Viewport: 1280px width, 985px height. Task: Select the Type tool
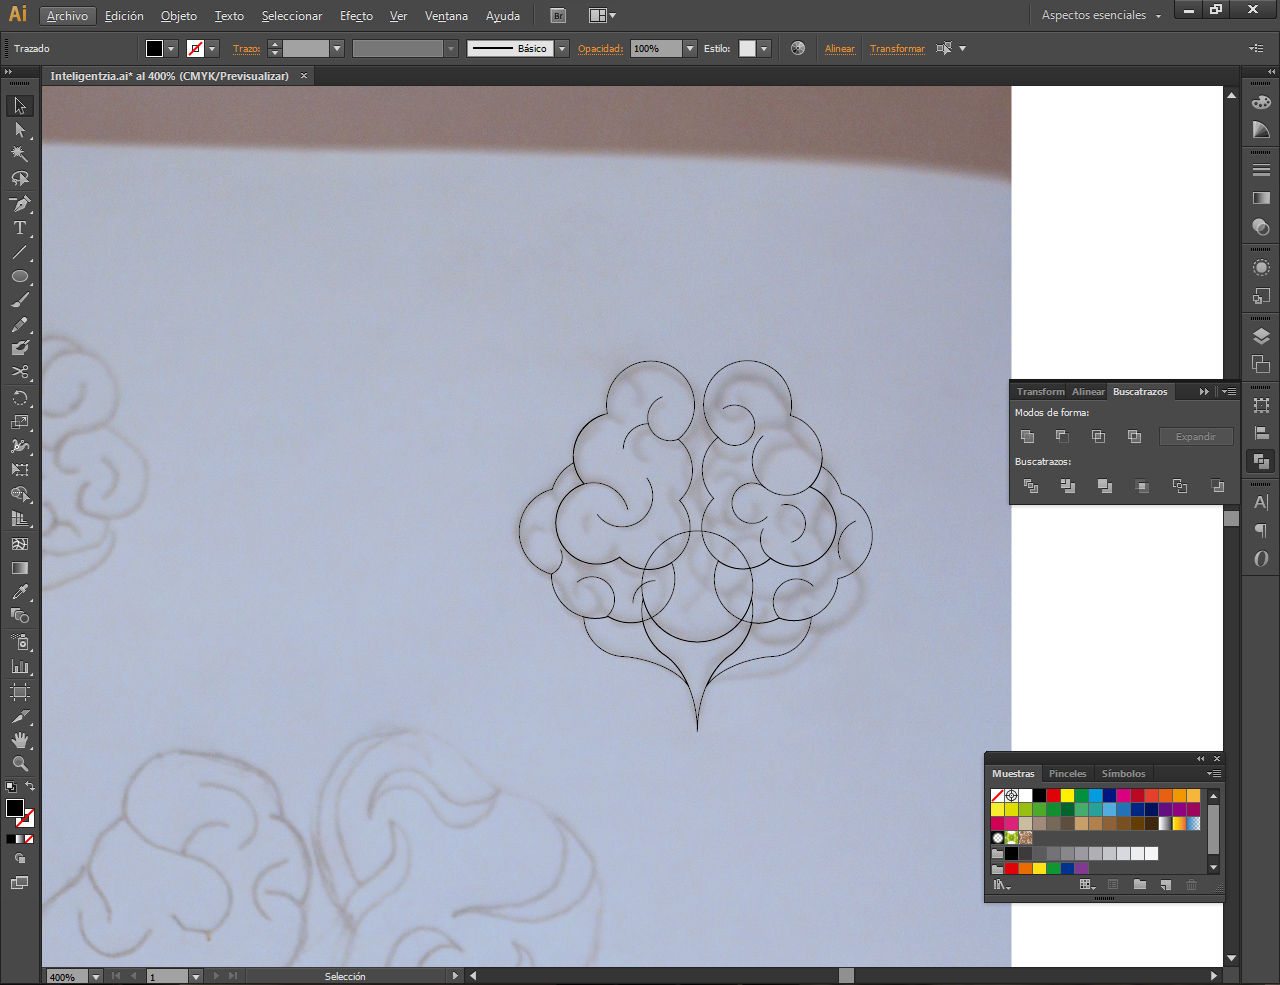[20, 228]
